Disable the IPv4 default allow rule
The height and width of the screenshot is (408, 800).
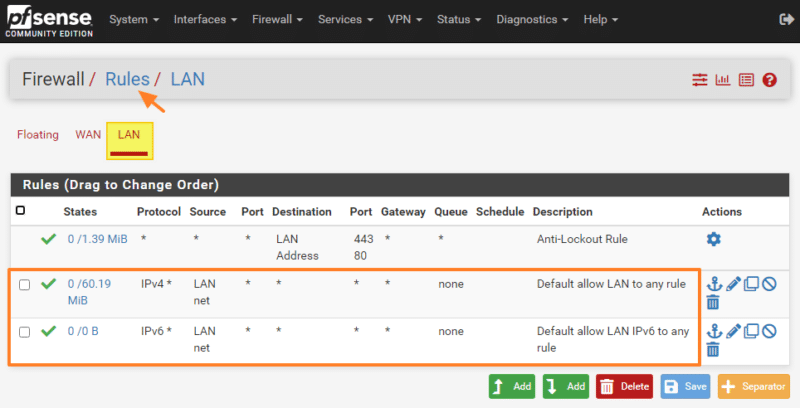pyautogui.click(x=769, y=284)
